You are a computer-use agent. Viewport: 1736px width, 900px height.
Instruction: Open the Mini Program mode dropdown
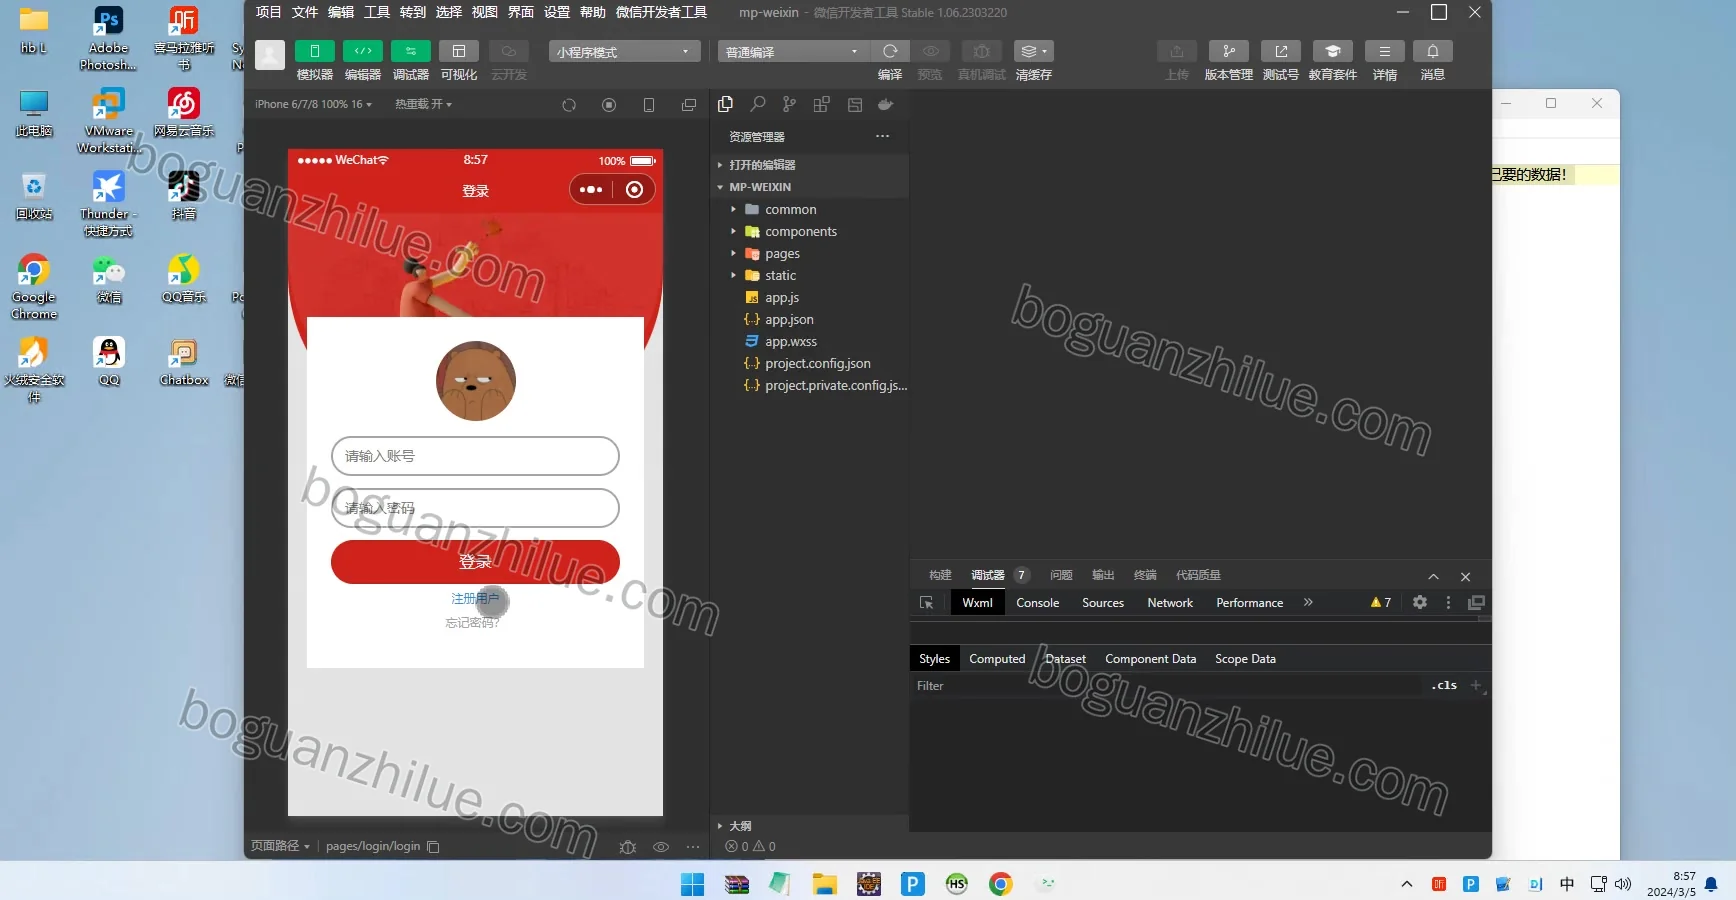click(624, 51)
